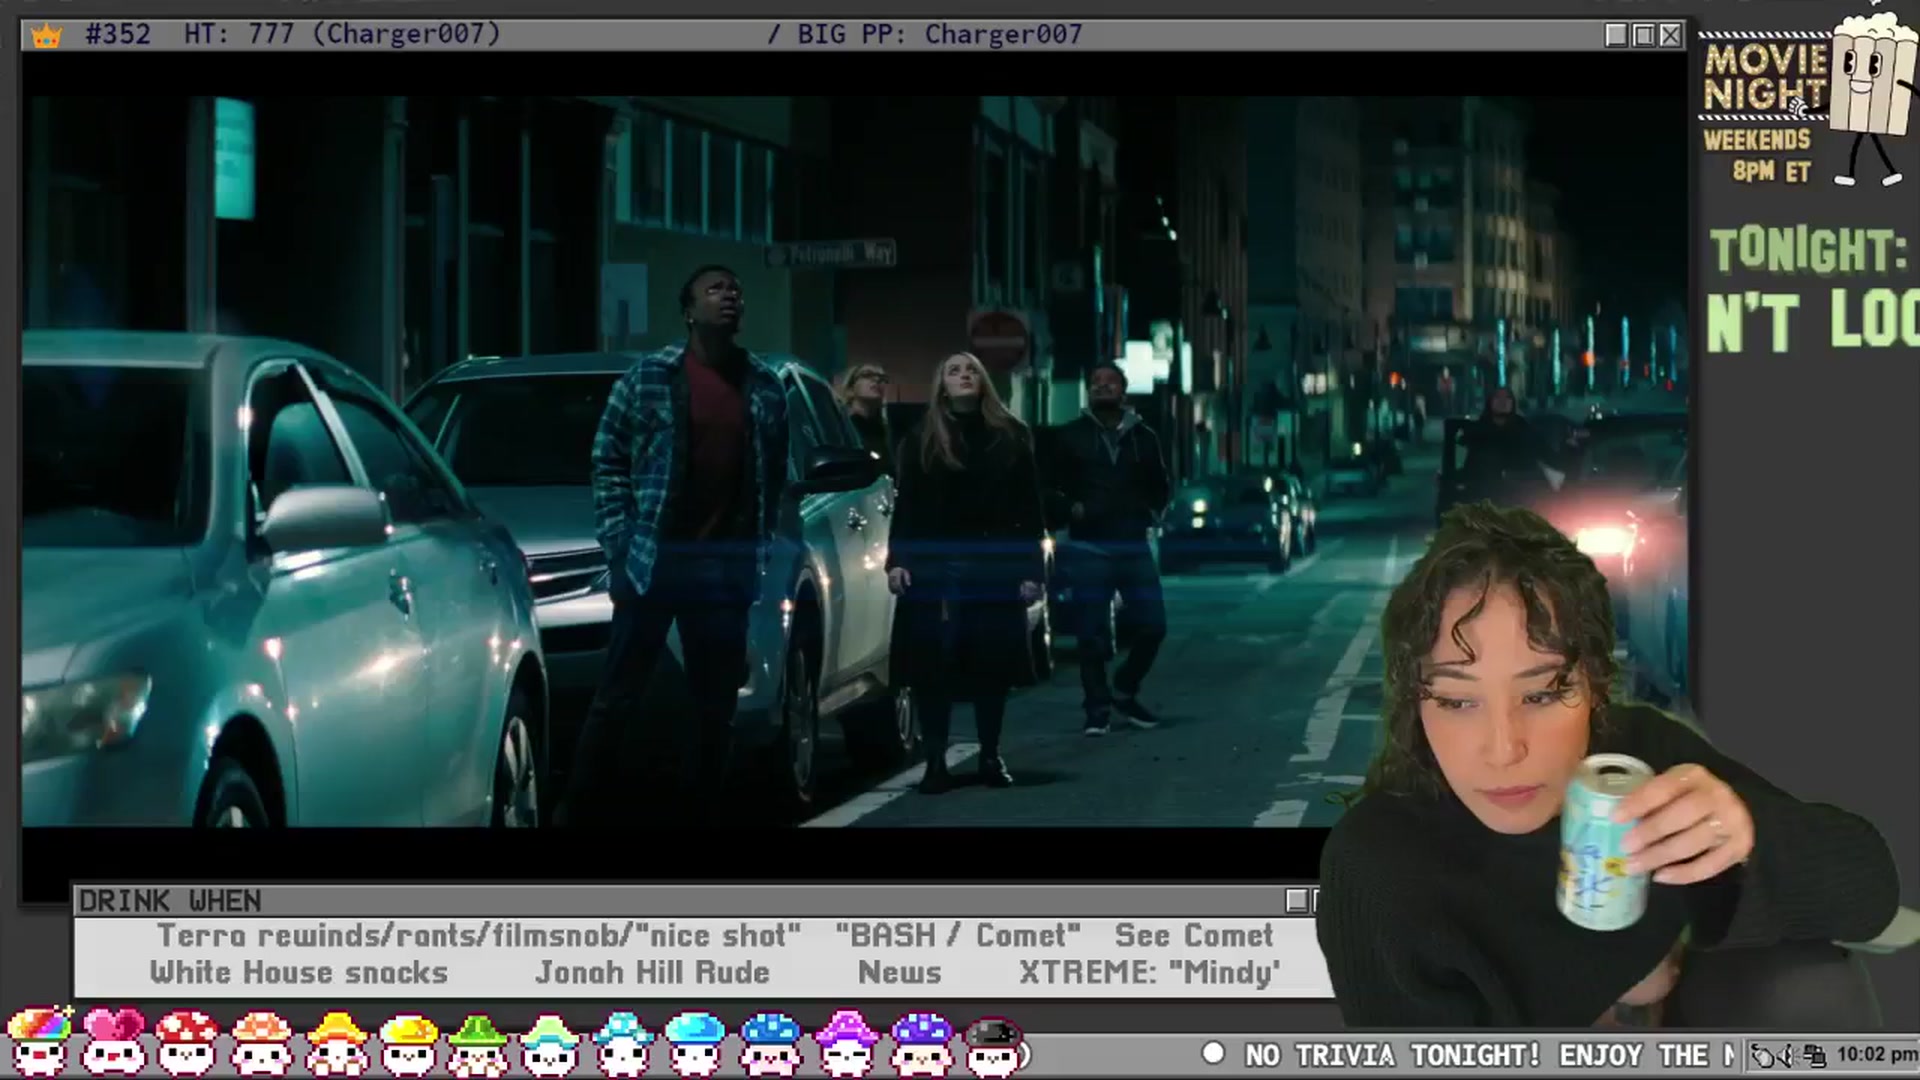
Task: Click the rainbow-capped mushroom icon
Action: (x=40, y=1042)
